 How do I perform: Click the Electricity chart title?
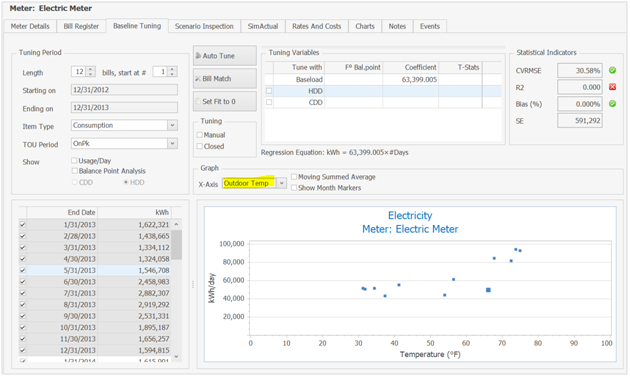click(x=410, y=216)
